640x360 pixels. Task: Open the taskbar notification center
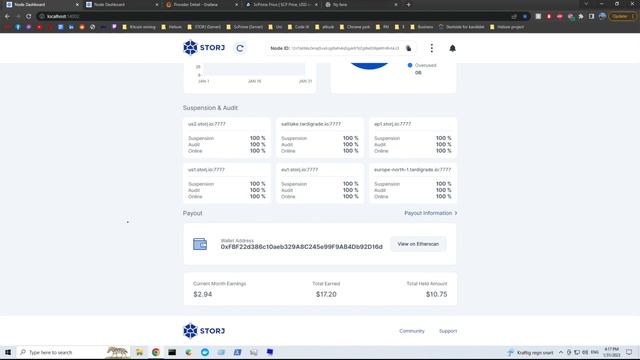[629, 352]
